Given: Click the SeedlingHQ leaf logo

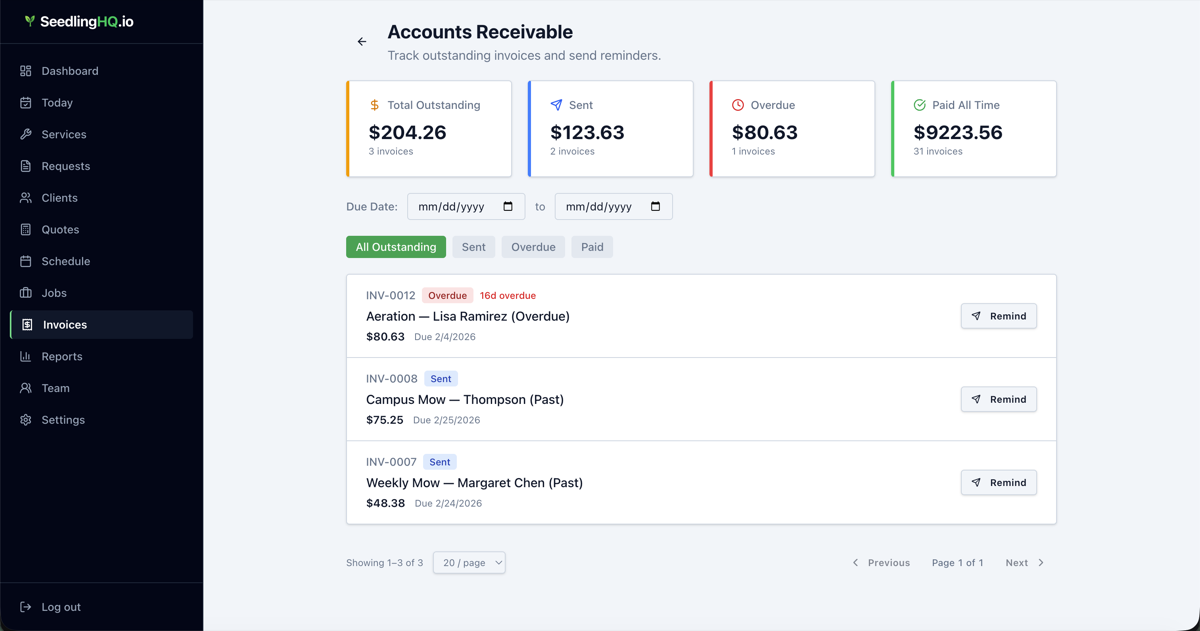Looking at the screenshot, I should tap(28, 20).
